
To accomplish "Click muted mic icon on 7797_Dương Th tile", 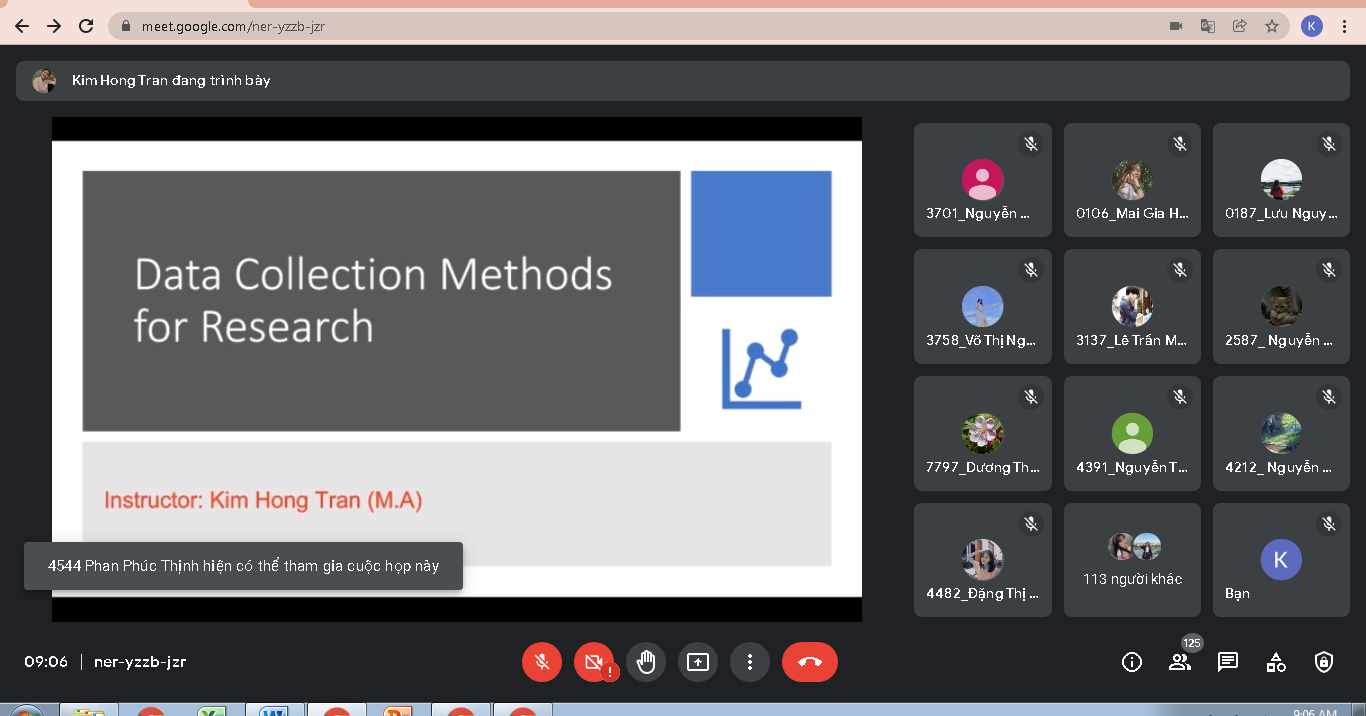I will click(x=1031, y=397).
